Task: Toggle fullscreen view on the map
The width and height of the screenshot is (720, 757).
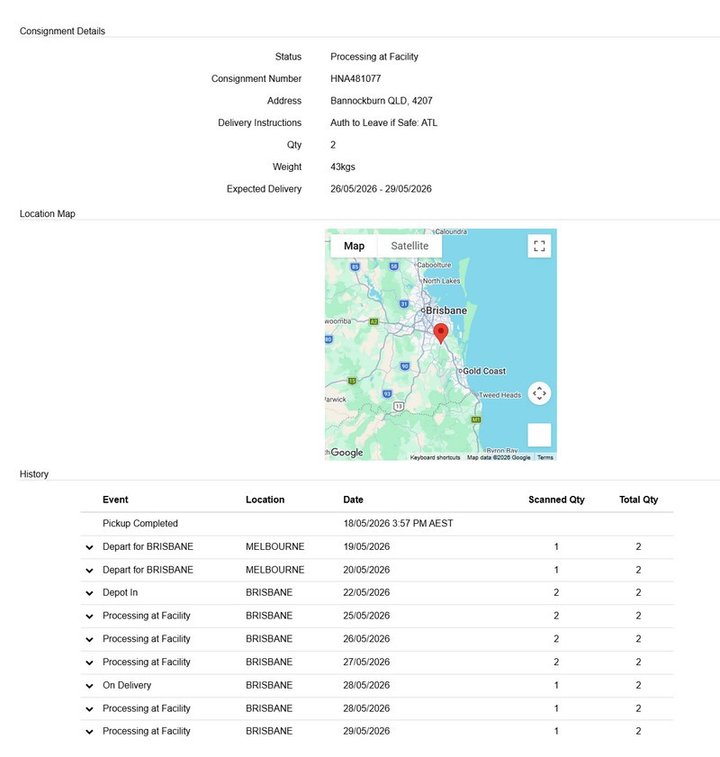Action: click(539, 246)
